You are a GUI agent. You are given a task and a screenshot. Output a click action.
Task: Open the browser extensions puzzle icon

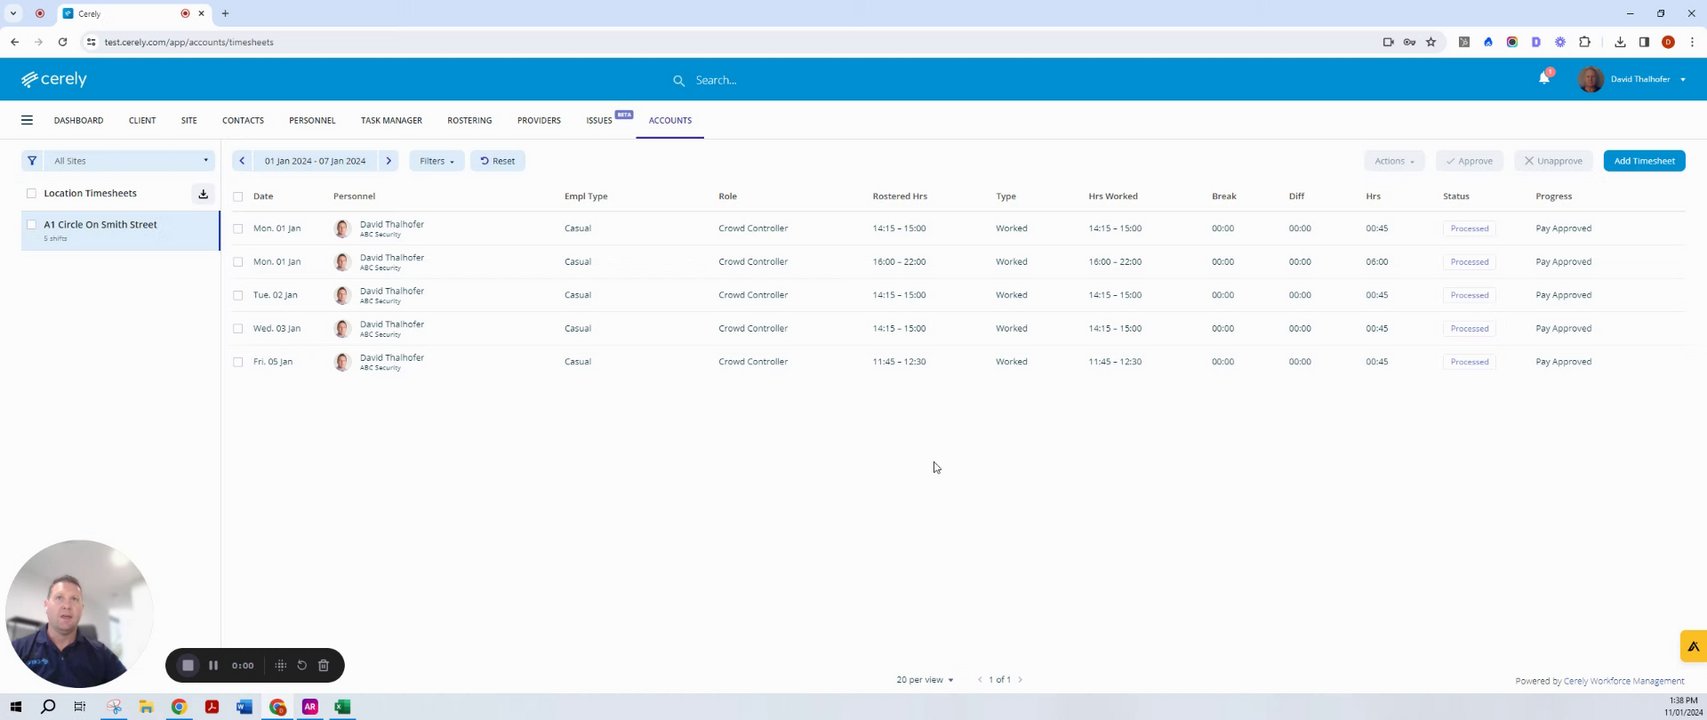click(1584, 42)
